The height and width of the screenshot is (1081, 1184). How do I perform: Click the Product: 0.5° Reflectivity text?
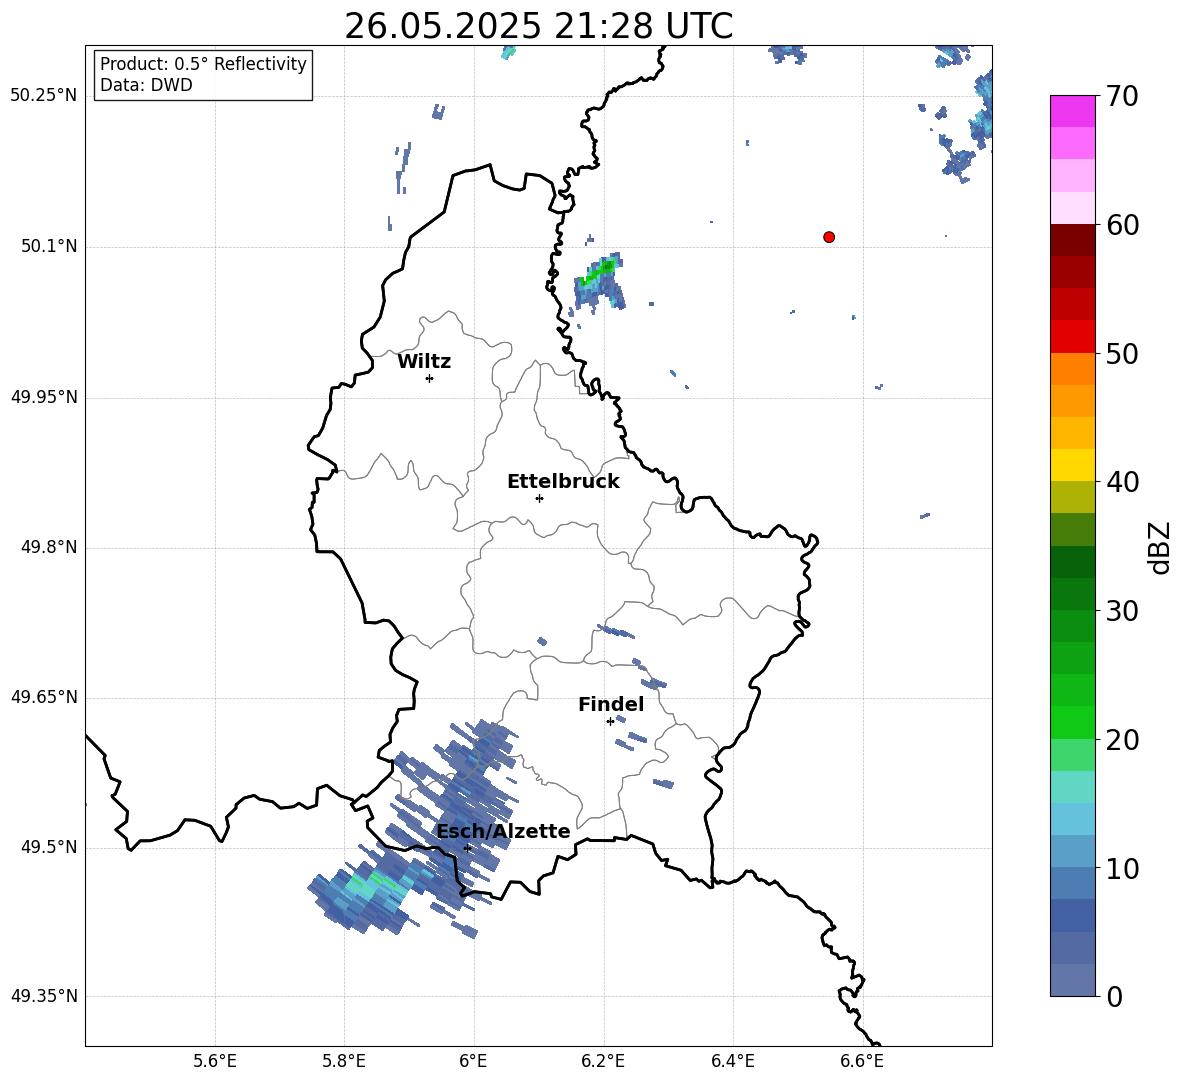[203, 64]
